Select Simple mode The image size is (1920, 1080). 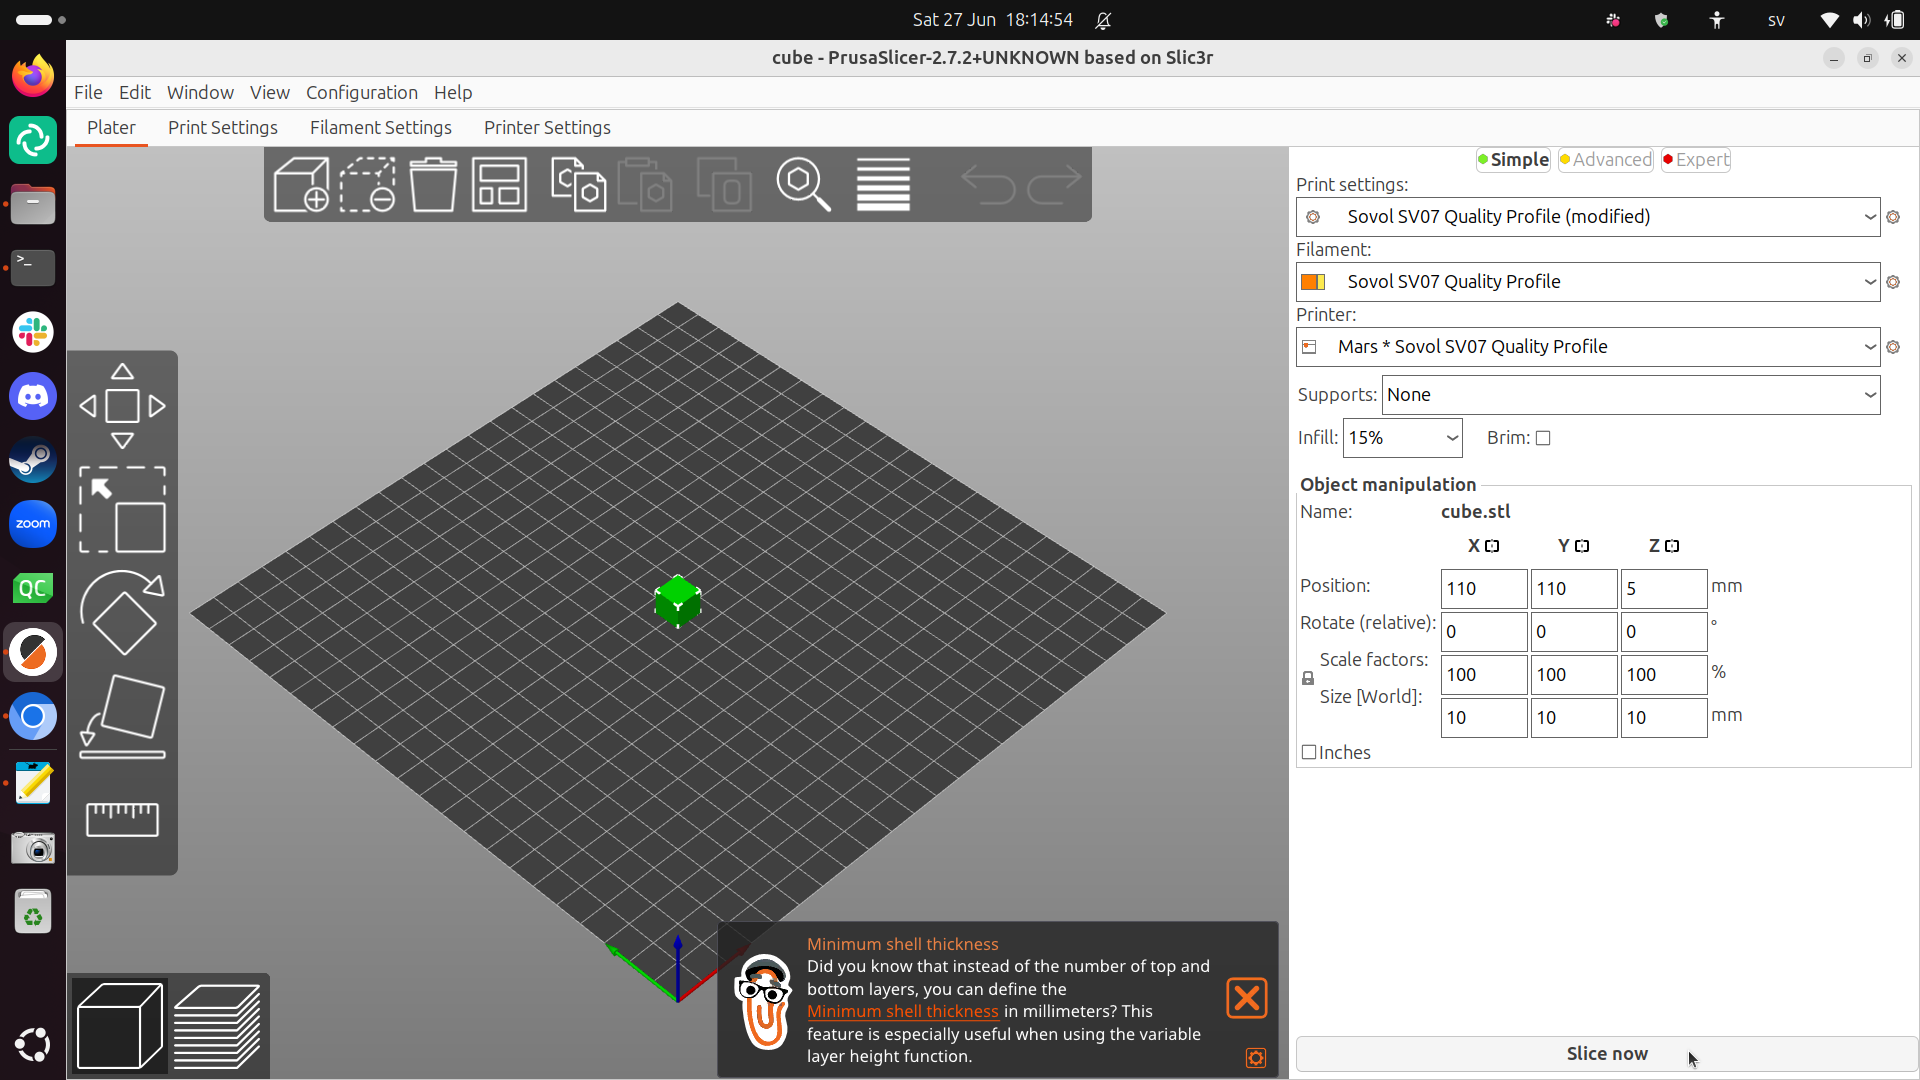[1513, 160]
